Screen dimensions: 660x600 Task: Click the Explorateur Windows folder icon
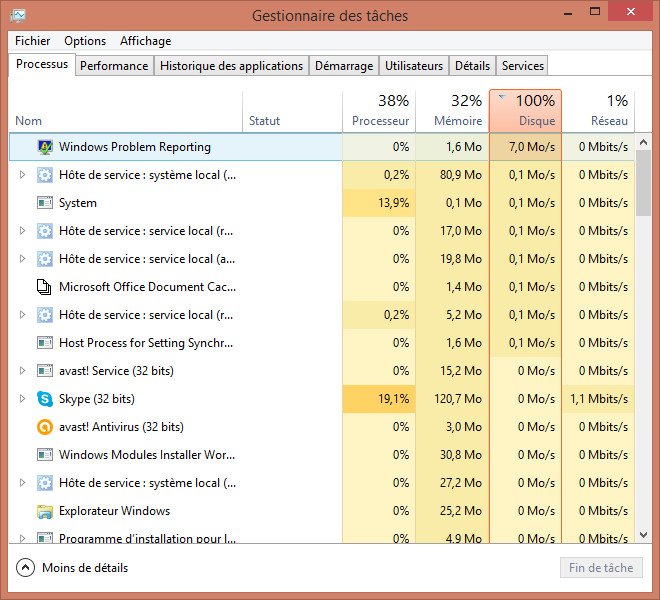[45, 511]
